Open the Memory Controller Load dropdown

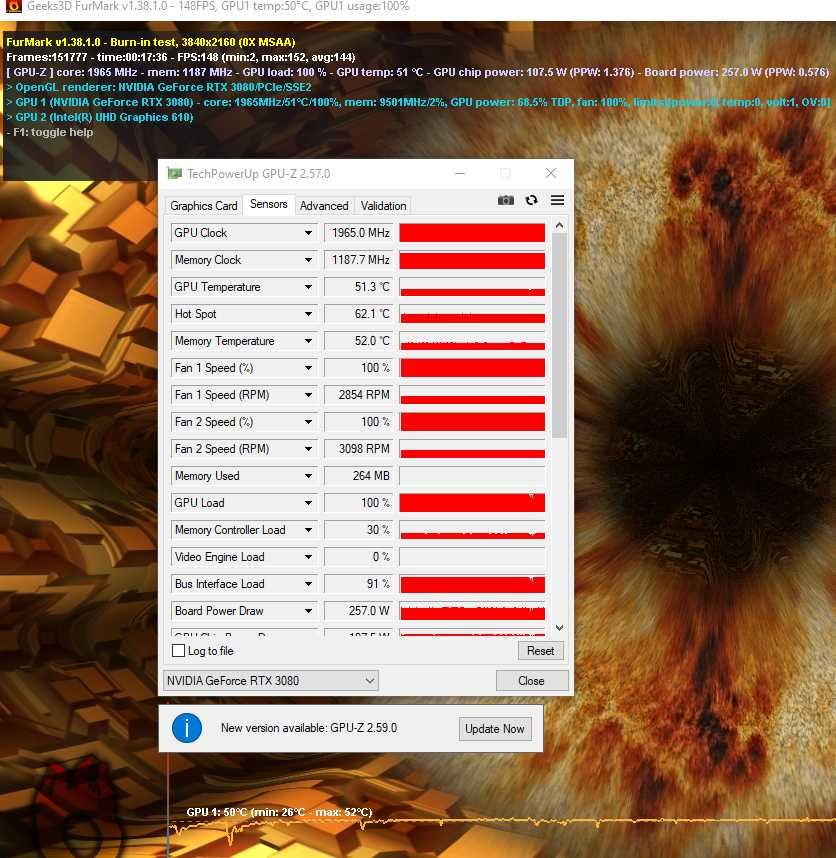pos(309,530)
